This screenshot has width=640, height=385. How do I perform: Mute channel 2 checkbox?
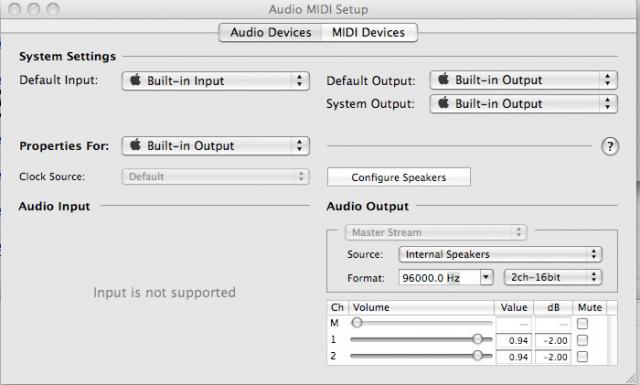tap(582, 356)
